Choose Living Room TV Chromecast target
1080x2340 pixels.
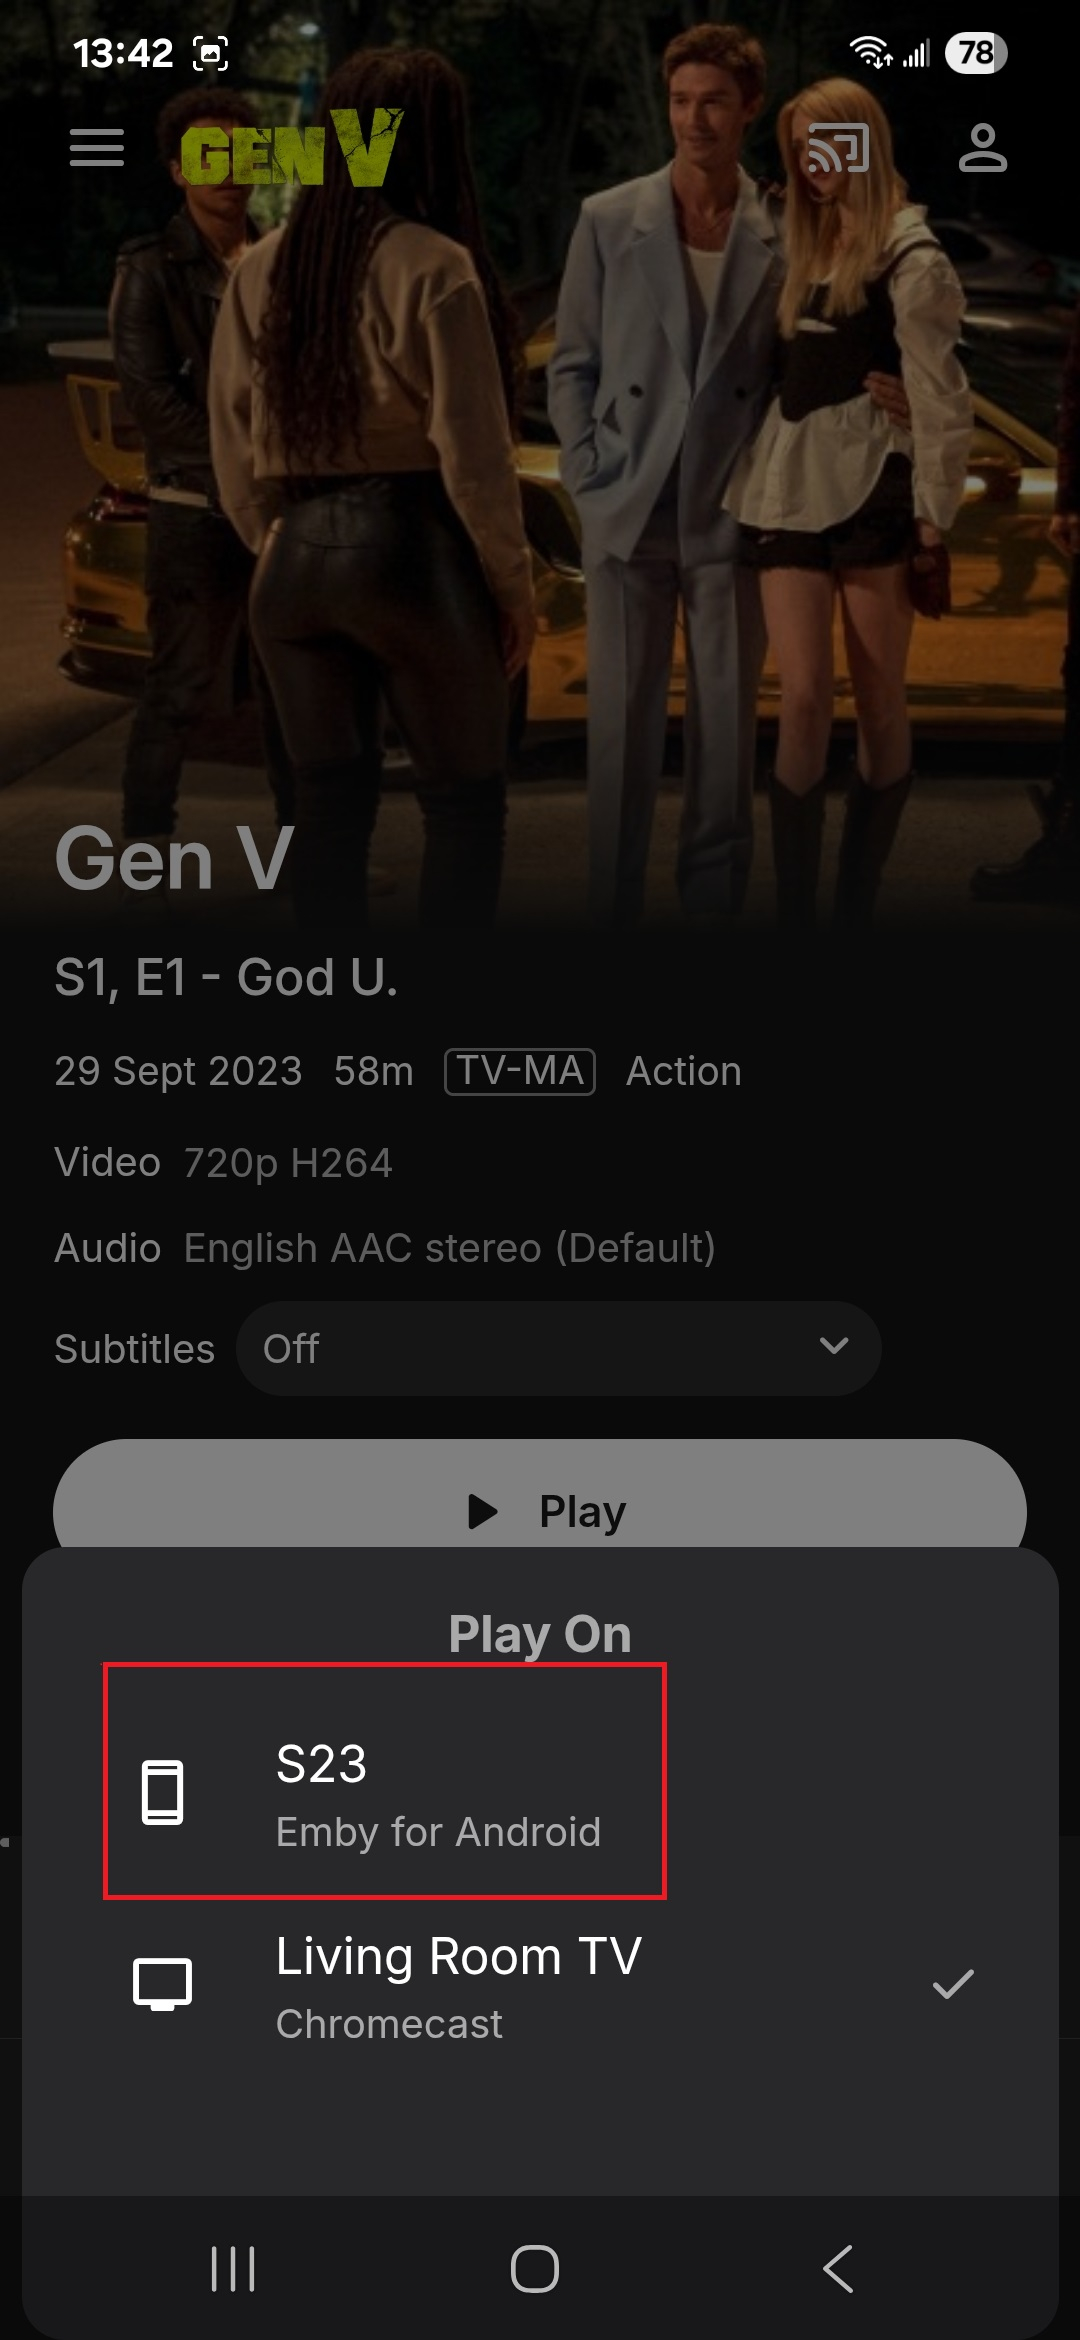(x=540, y=1985)
